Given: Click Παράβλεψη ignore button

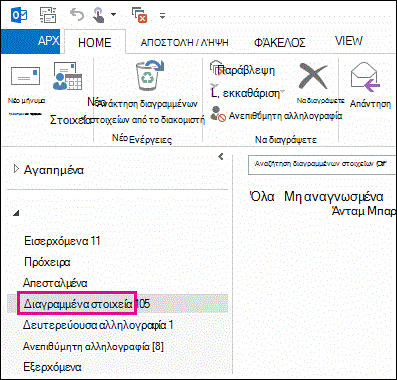Looking at the screenshot, I should (242, 70).
